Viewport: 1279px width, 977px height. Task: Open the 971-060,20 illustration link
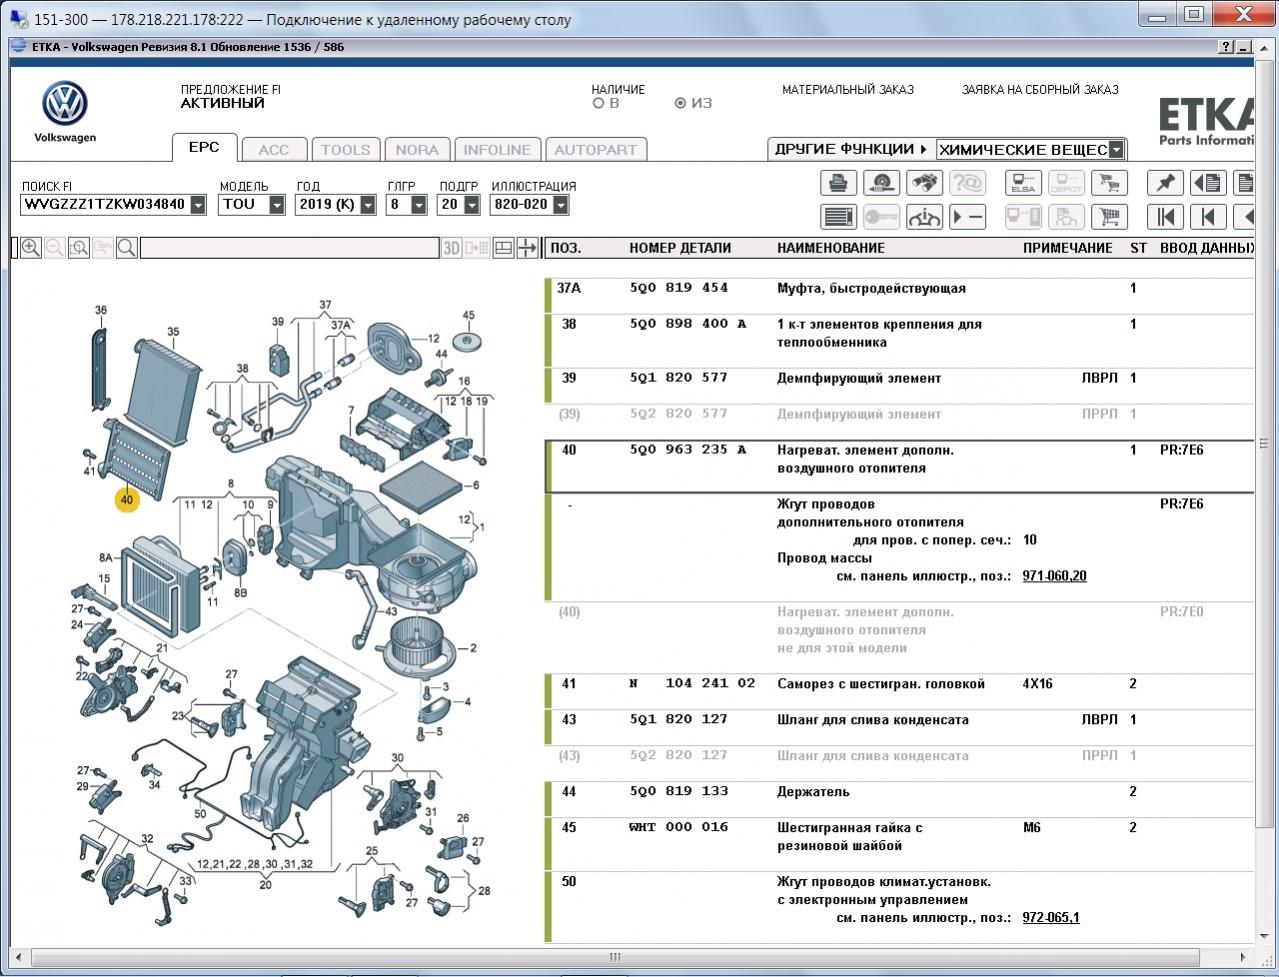1054,576
